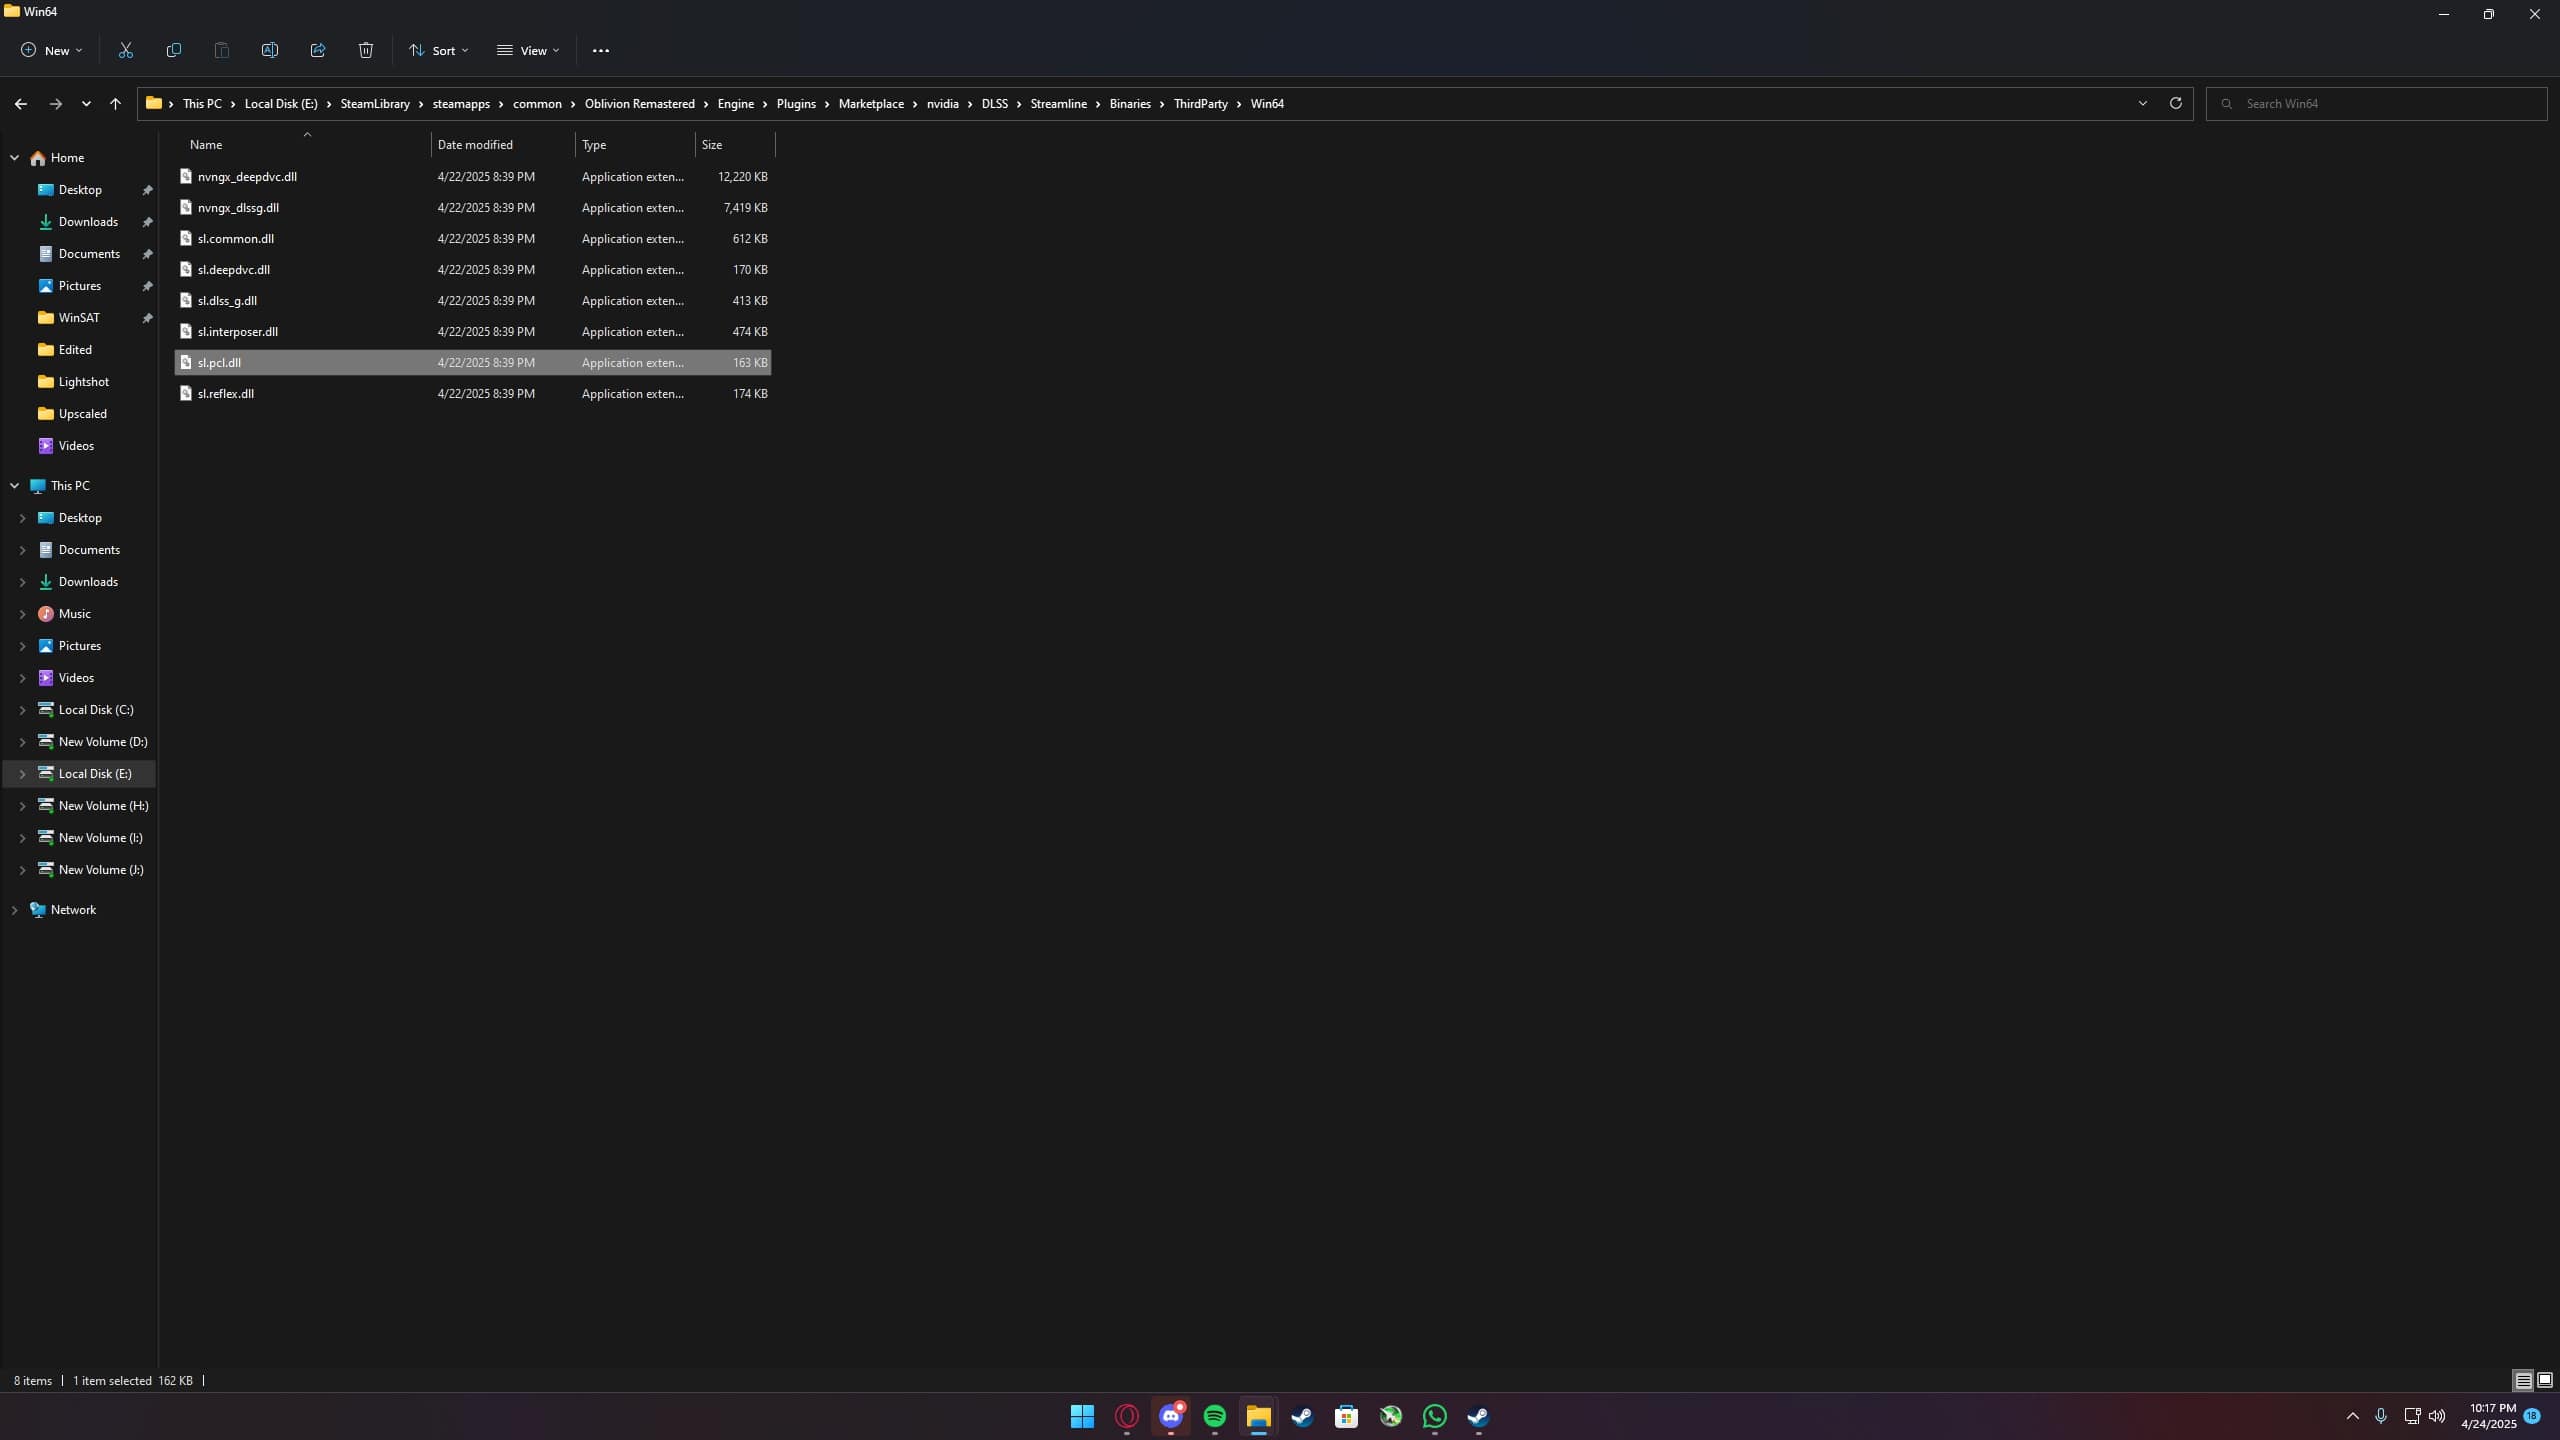Click the Search Win64 field
The height and width of the screenshot is (1440, 2560).
click(2376, 104)
